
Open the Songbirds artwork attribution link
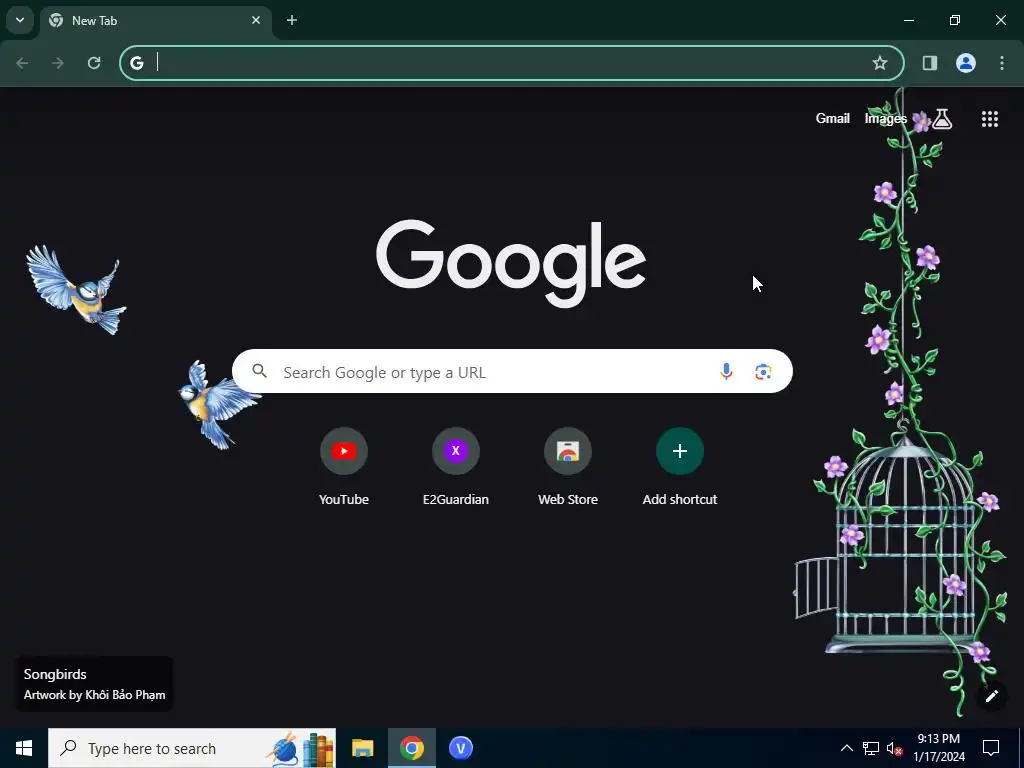(94, 684)
